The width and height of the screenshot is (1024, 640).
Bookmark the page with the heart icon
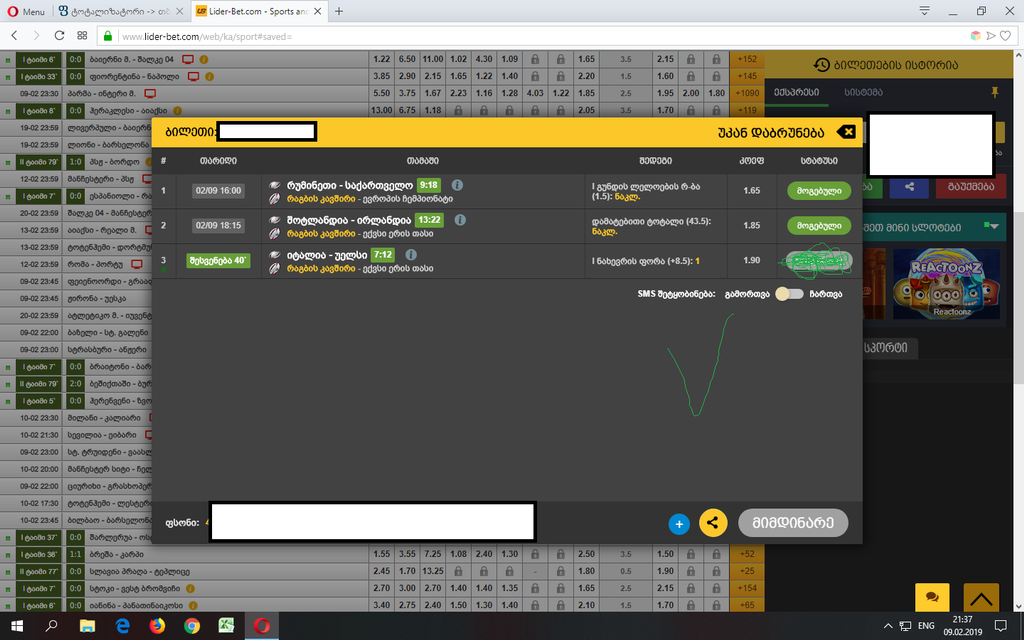[x=1006, y=36]
